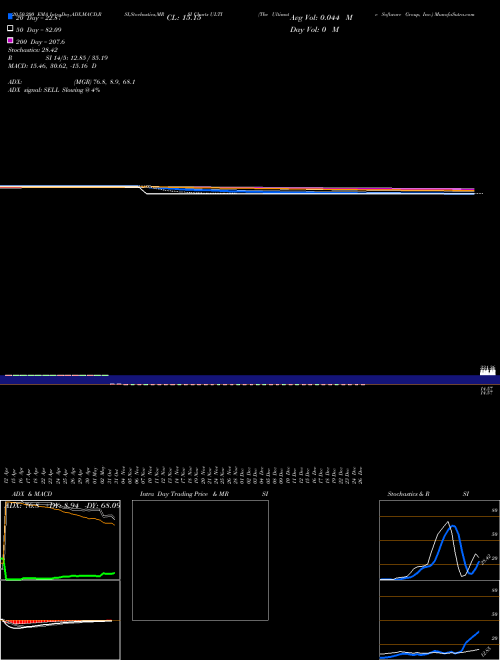Click the blue 20 Day legend swatch
Screen dimensions: 500x660
coord(10,17)
